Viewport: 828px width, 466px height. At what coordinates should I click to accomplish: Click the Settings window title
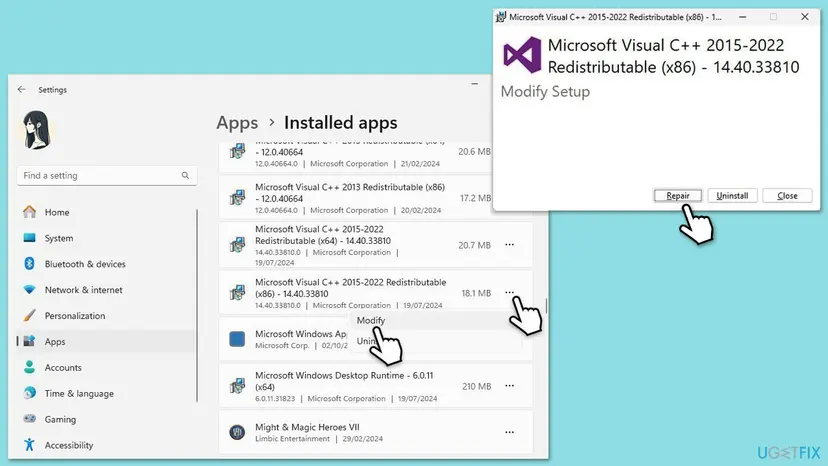52,90
